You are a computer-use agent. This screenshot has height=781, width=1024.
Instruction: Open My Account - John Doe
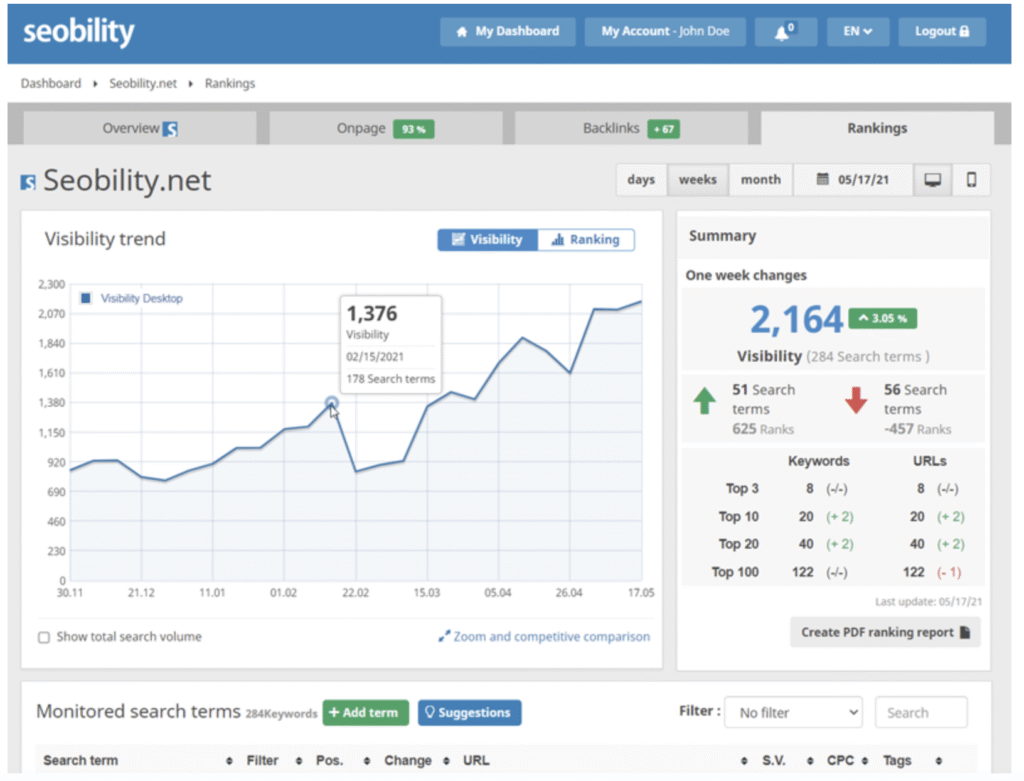[x=665, y=31]
